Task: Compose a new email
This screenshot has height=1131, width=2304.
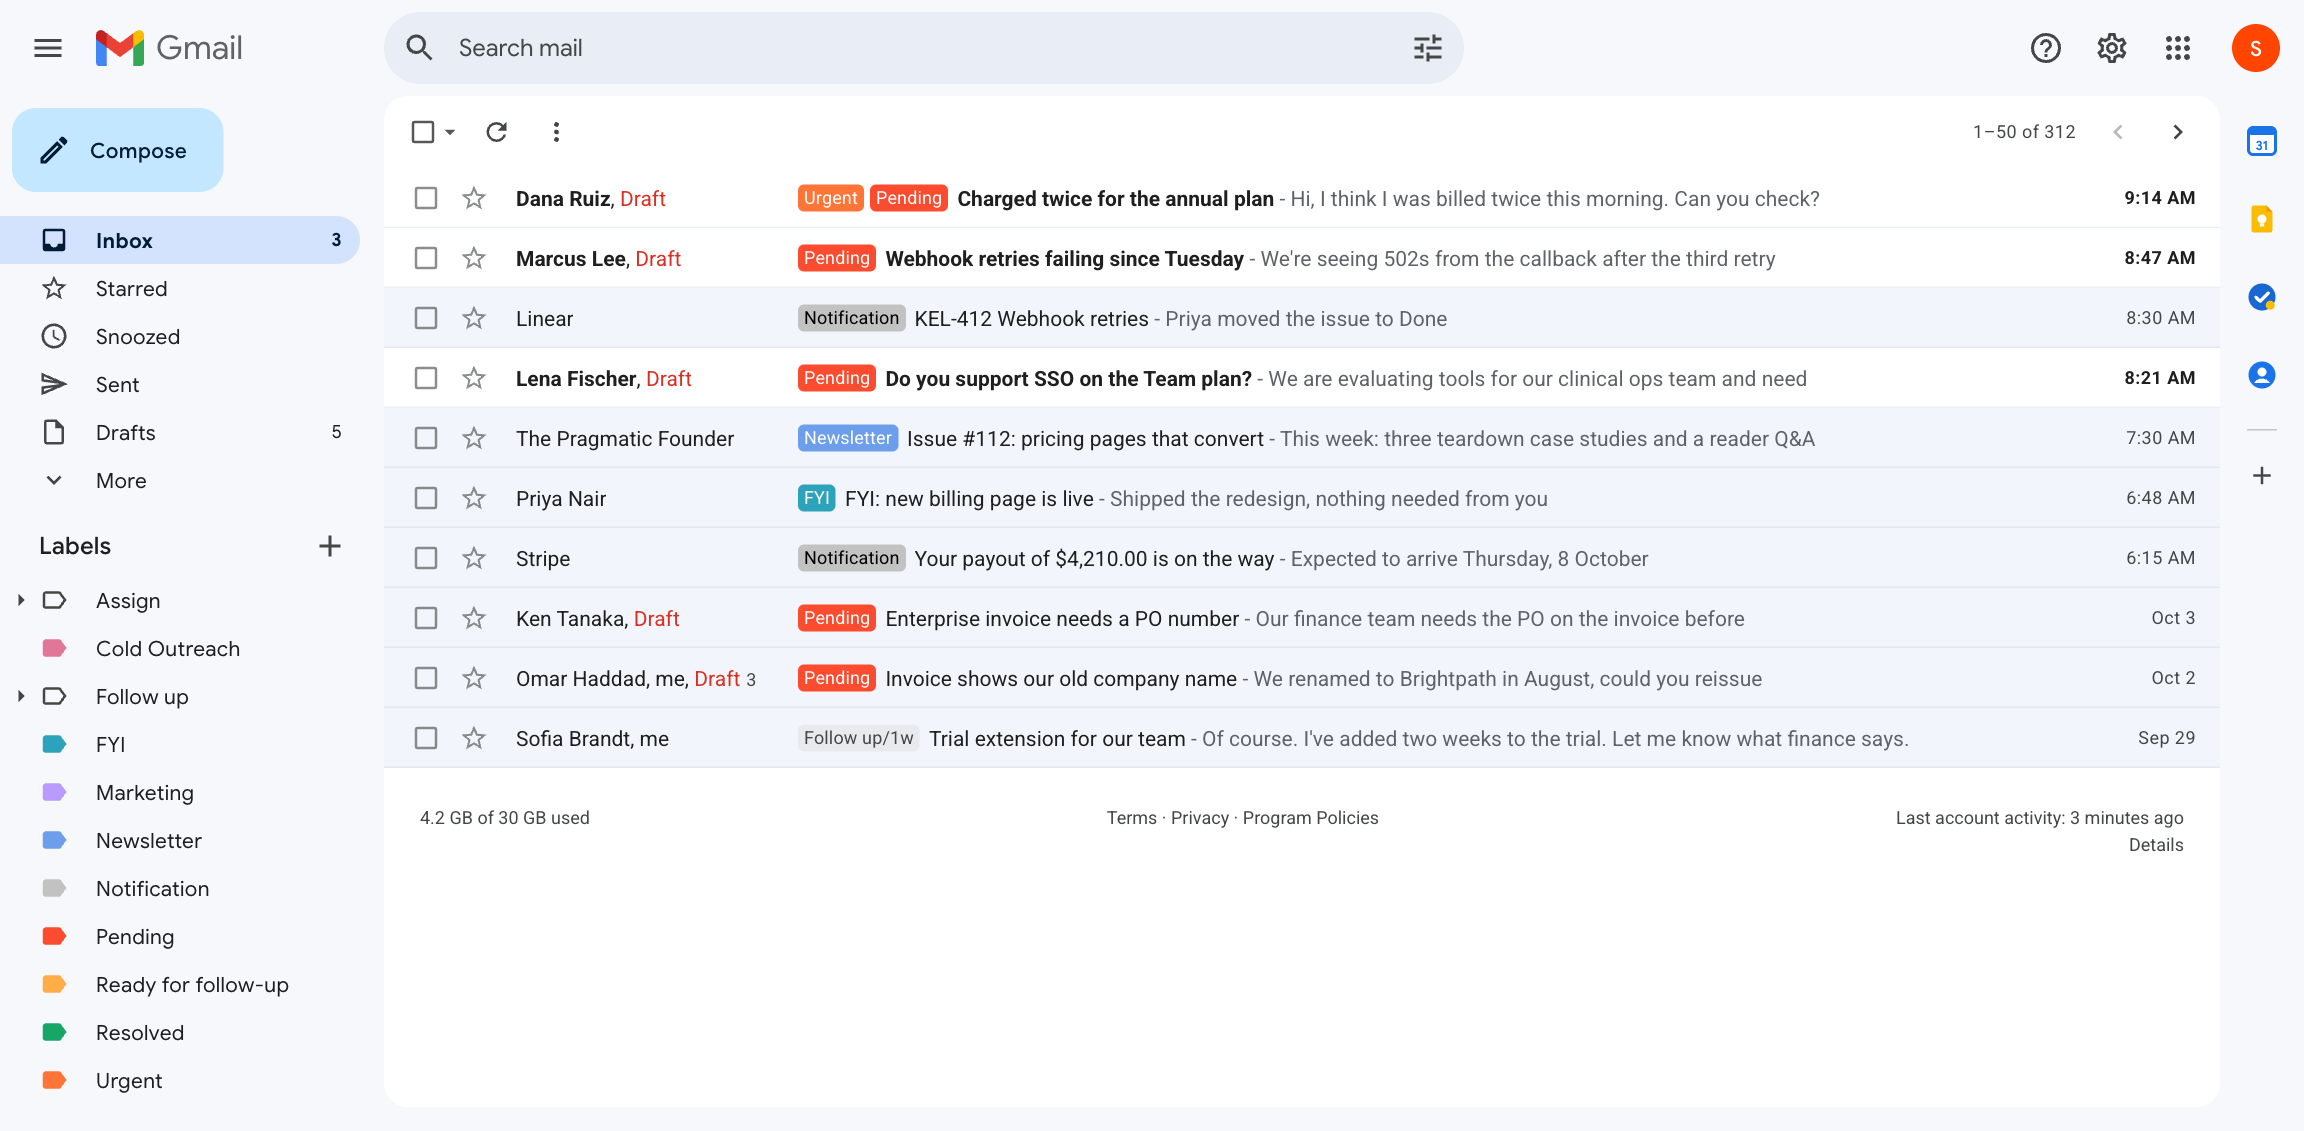Action: 118,150
